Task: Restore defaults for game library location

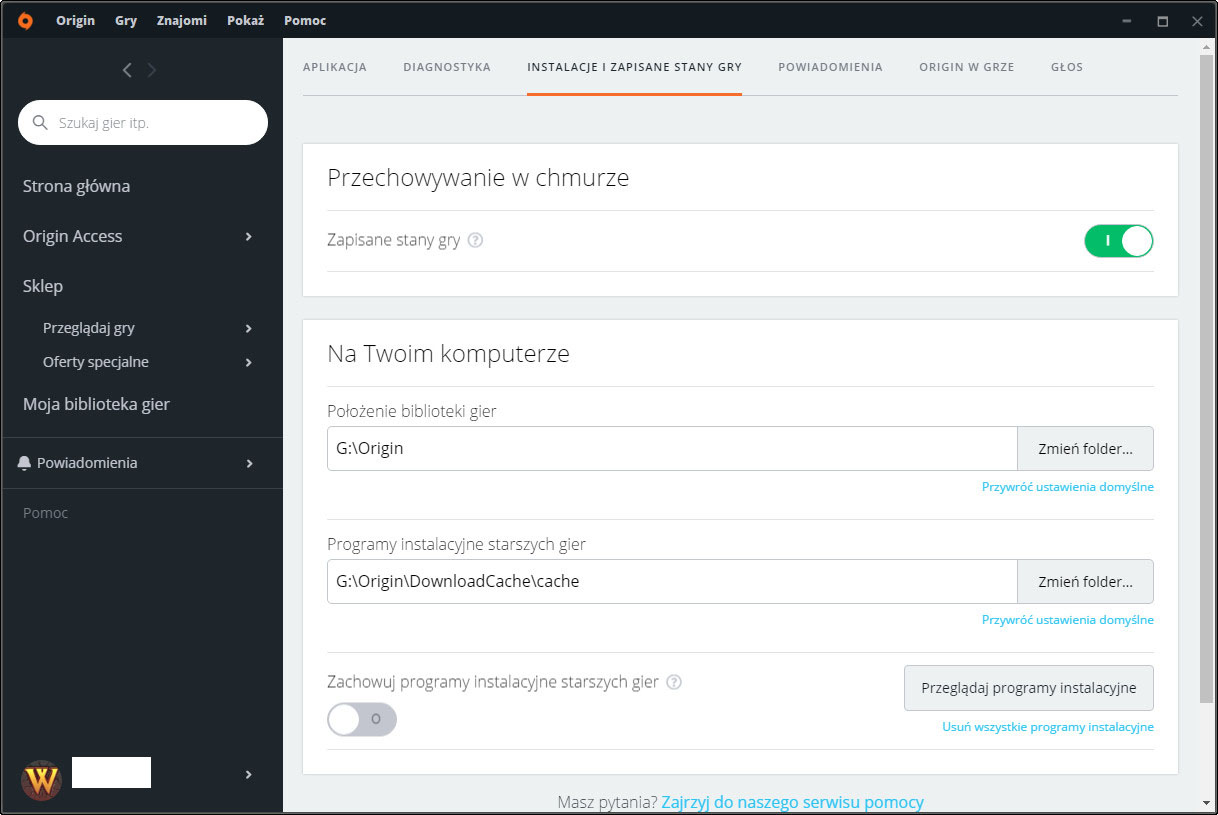Action: point(1068,487)
